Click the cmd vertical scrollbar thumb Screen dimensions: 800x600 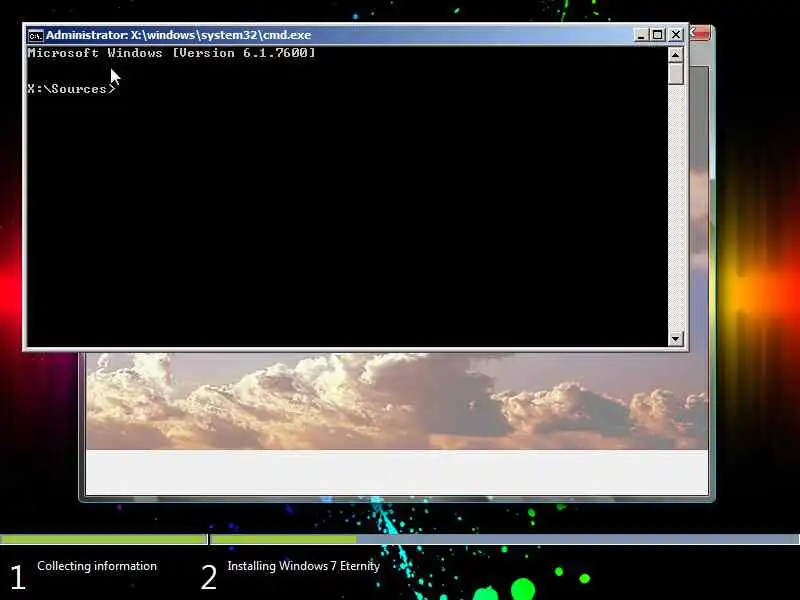[x=676, y=73]
